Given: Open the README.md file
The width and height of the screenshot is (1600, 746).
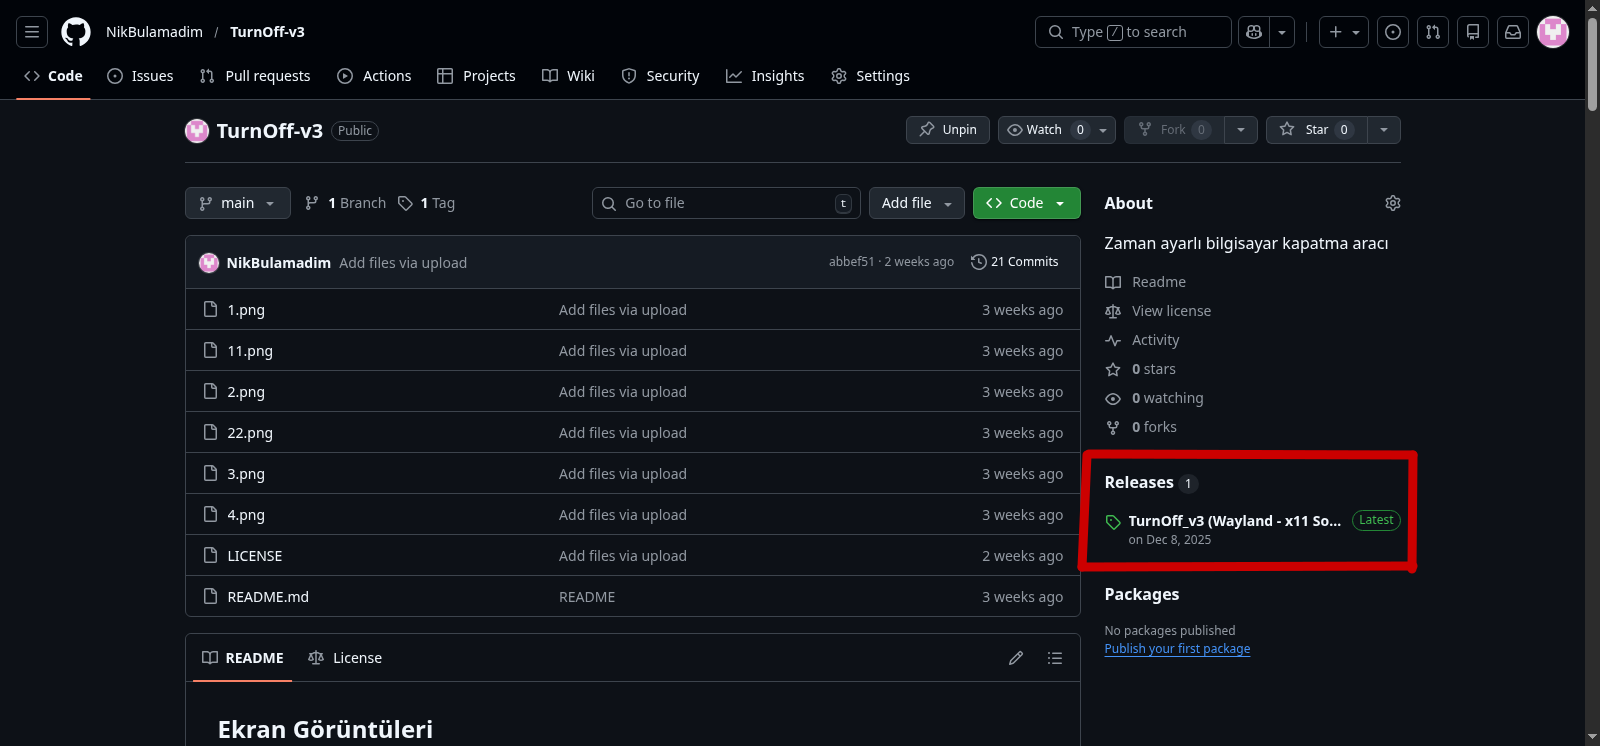Looking at the screenshot, I should tap(268, 597).
